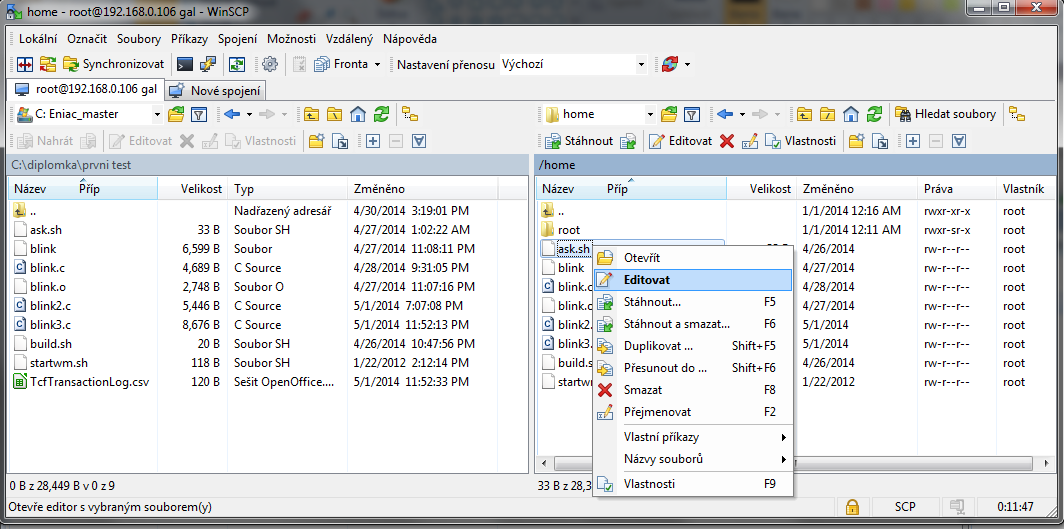Image resolution: width=1064 pixels, height=529 pixels.
Task: Open session in PuTTY icon
Action: pos(208,64)
